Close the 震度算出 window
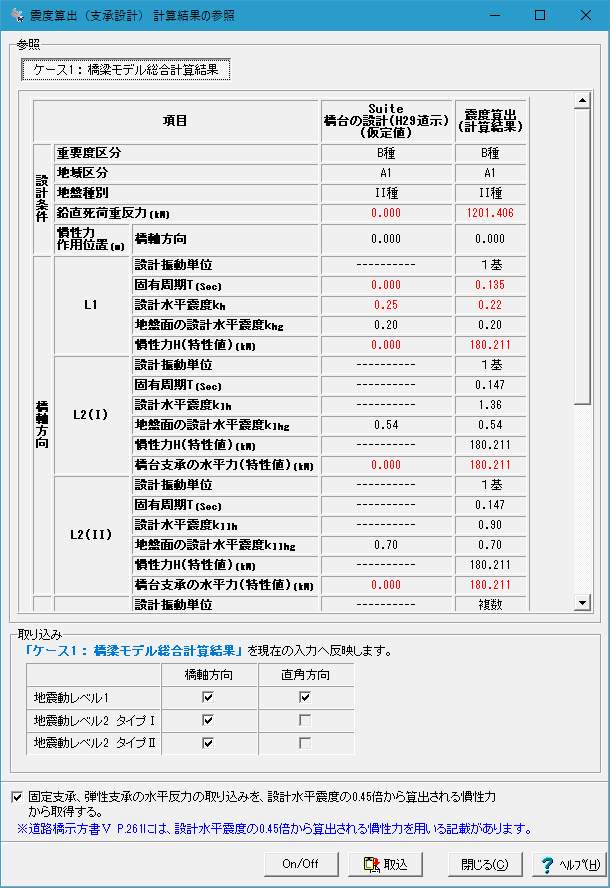Screen dimensions: 610x888 pyautogui.click(x=586, y=15)
